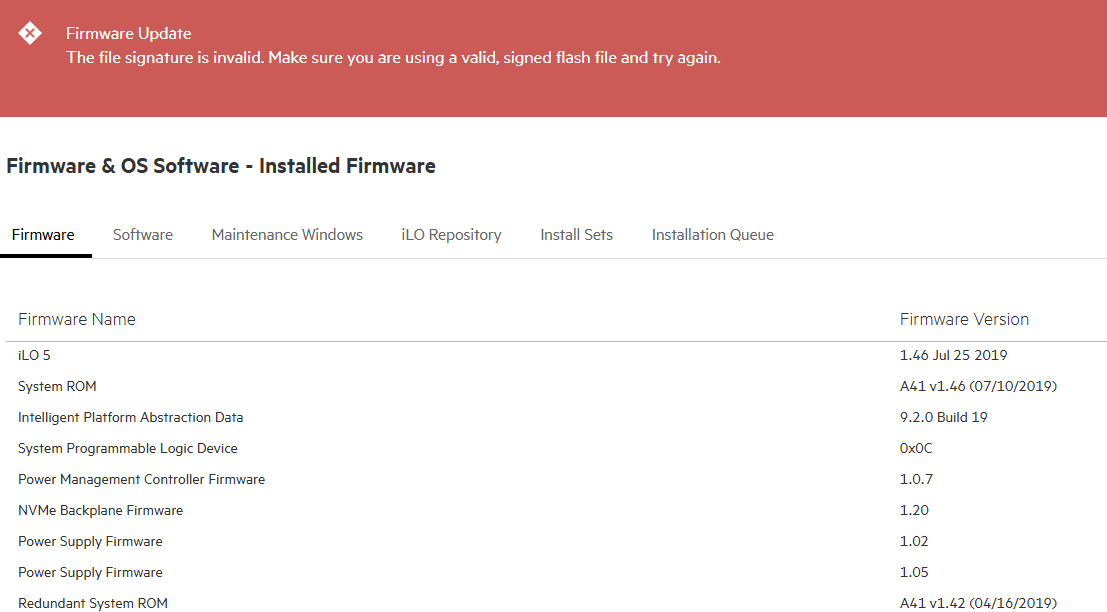Click Intelligent Platform Abstraction Data entry
Viewport: 1107px width, 612px height.
pos(131,417)
